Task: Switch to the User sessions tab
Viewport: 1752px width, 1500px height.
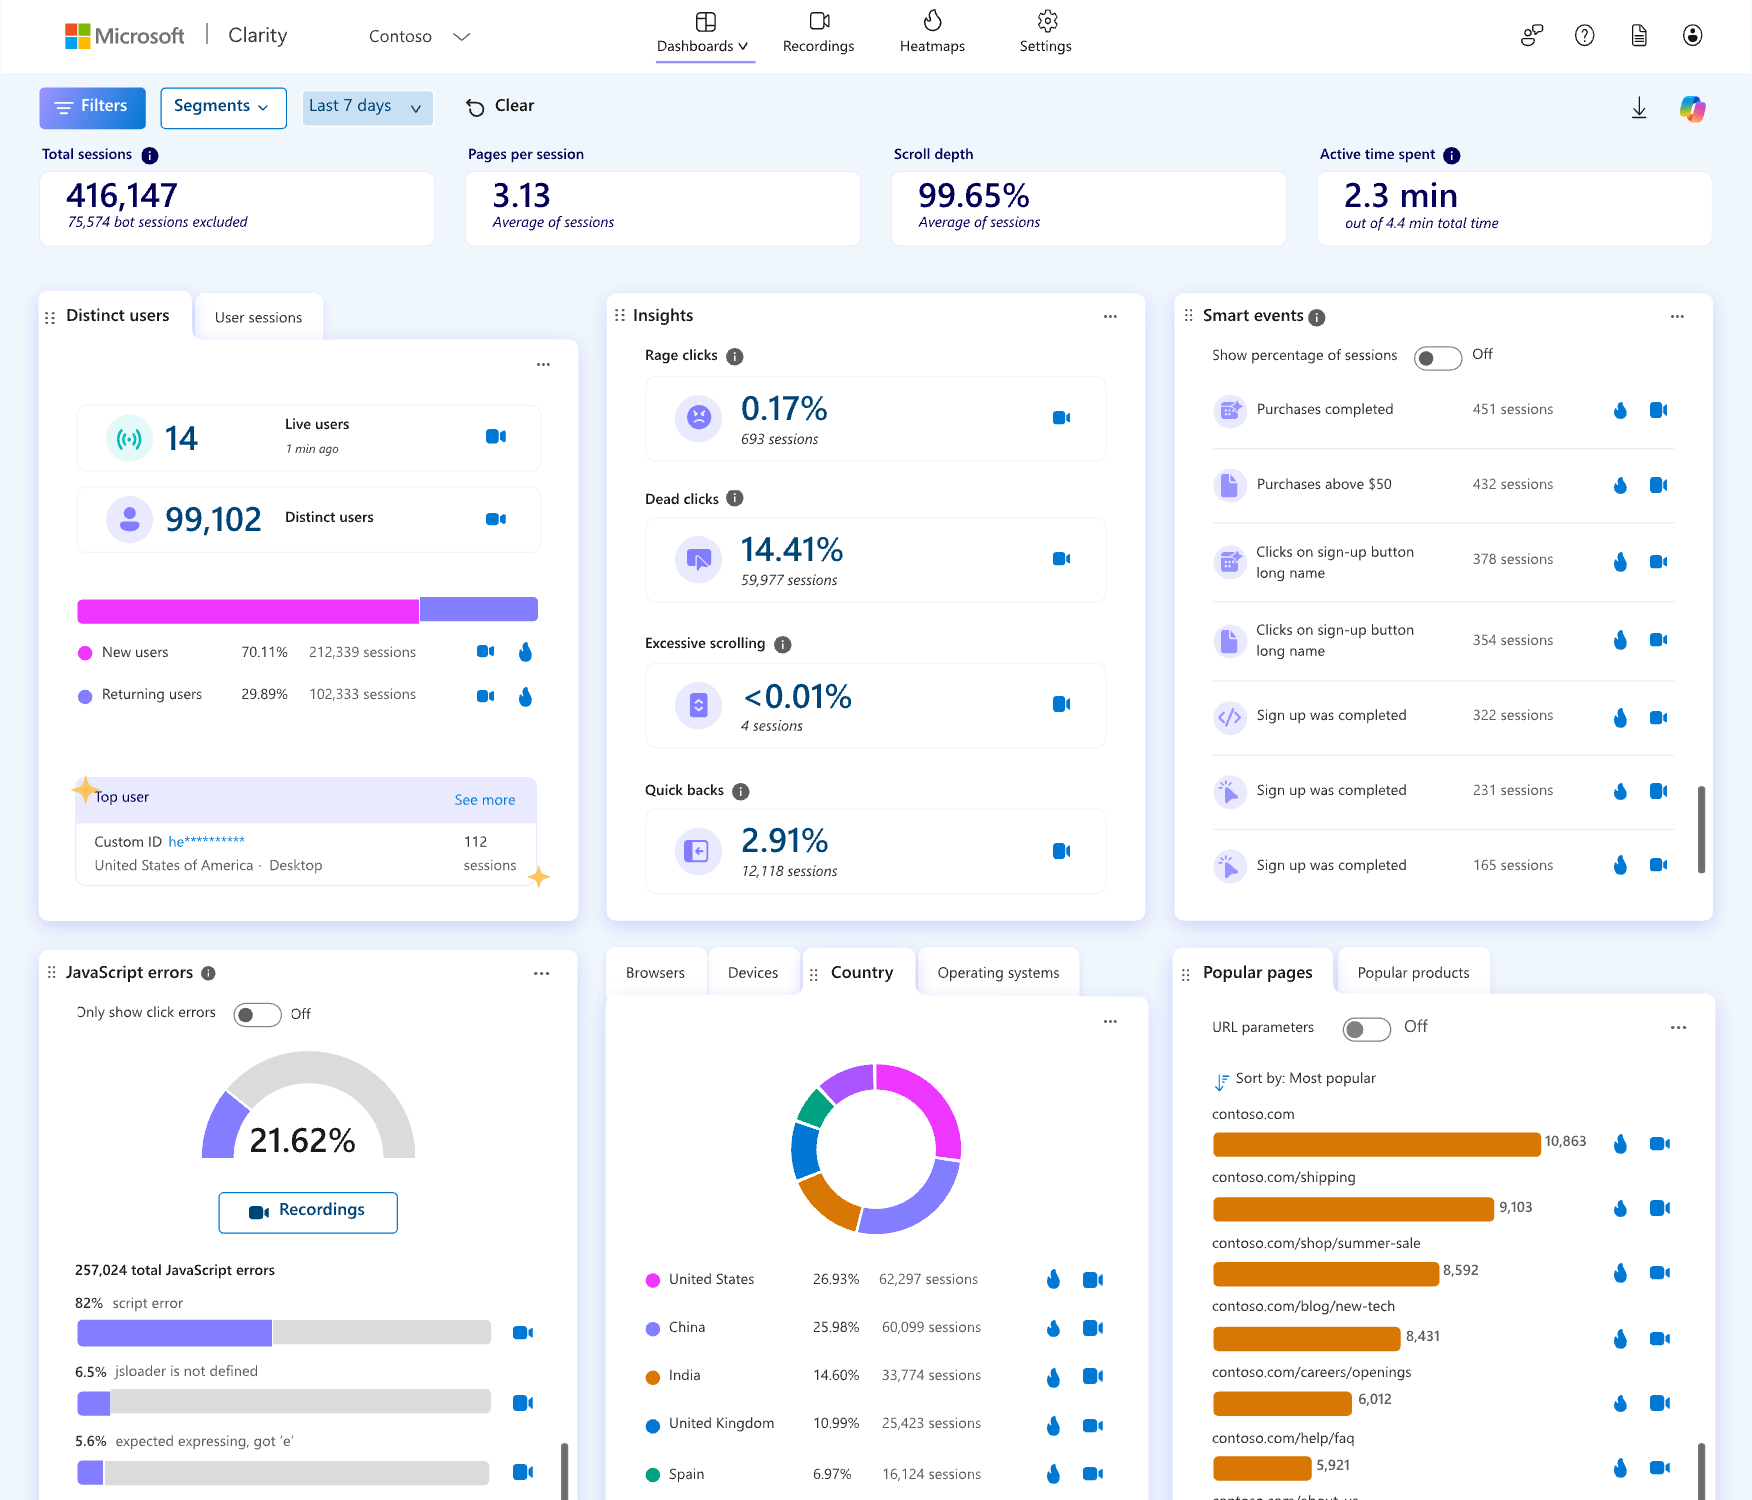Action: point(258,318)
